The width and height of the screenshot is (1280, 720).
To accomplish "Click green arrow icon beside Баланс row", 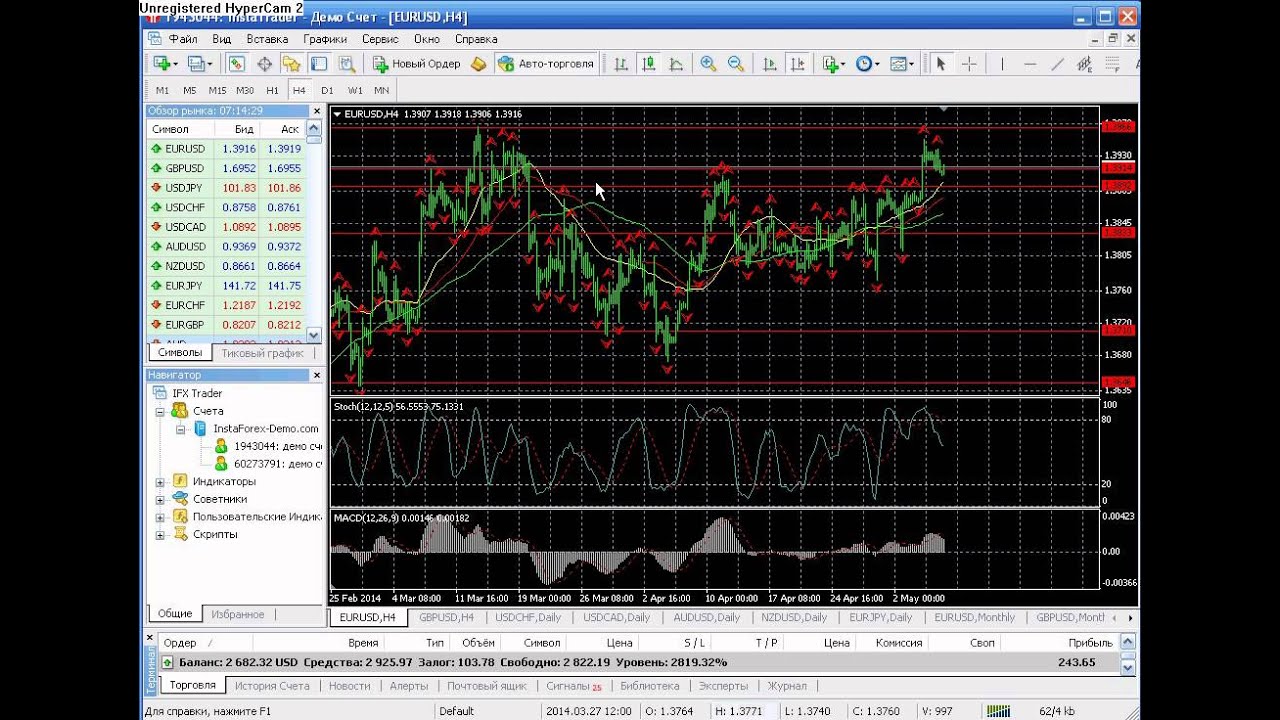I will click(167, 662).
